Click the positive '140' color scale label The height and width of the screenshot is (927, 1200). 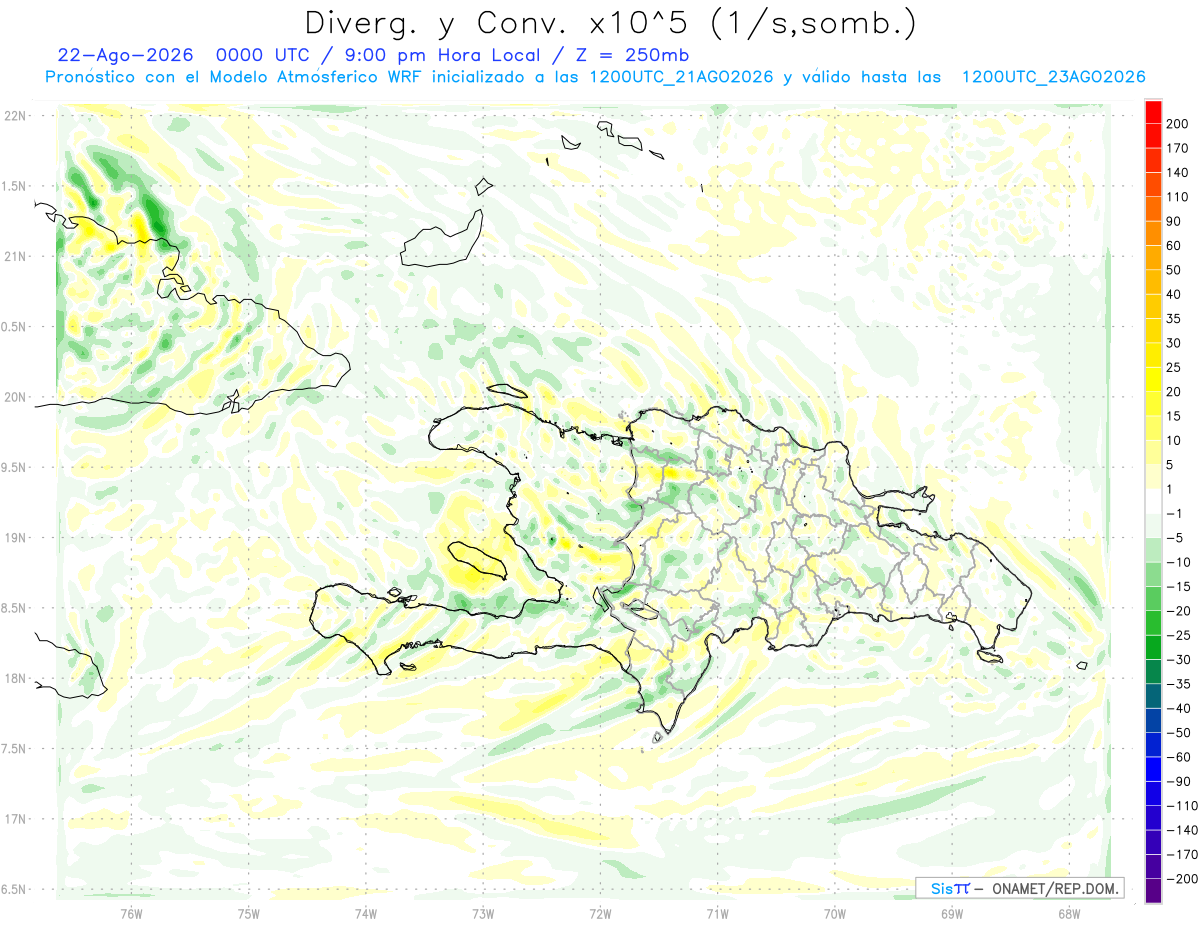1179,172
